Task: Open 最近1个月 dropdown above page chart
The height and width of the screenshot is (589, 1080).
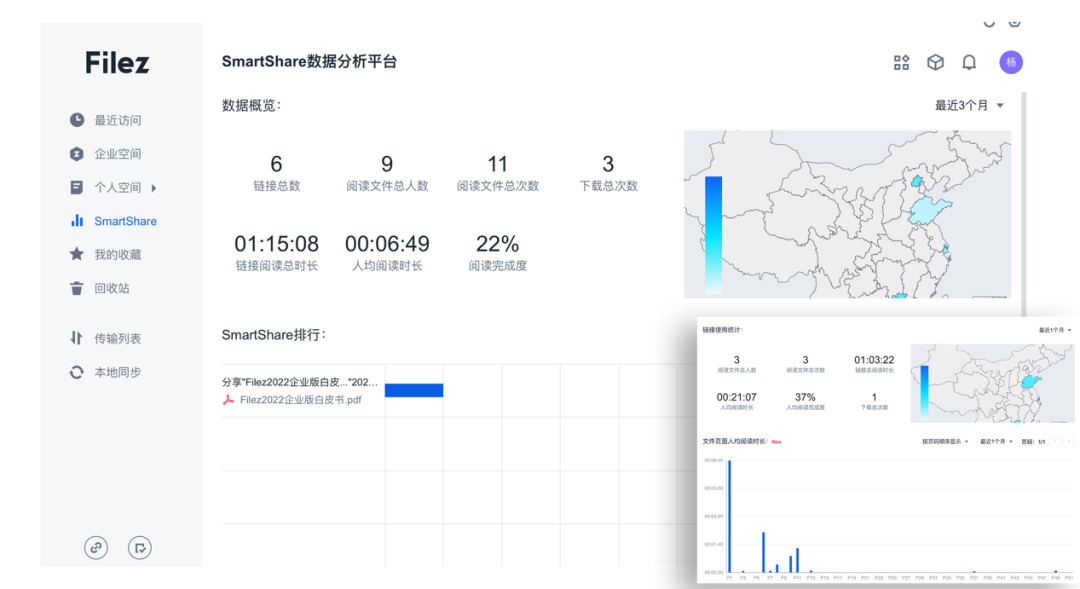Action: point(996,442)
